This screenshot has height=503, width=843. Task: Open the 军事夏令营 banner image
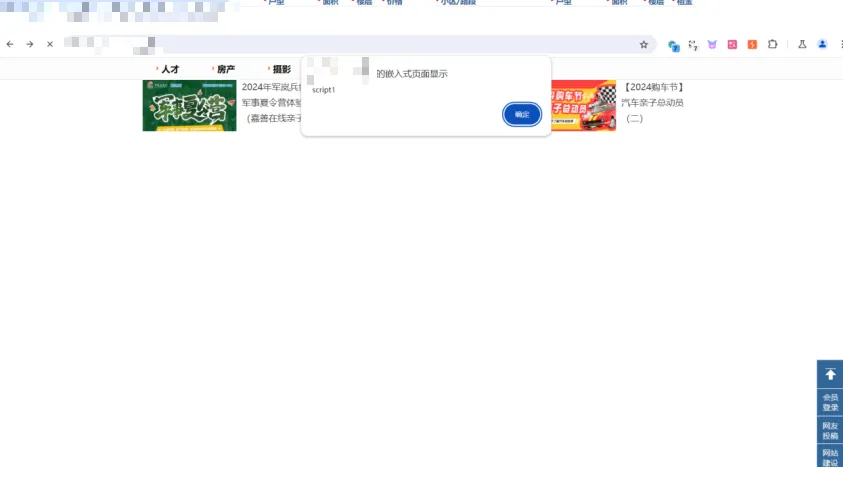pyautogui.click(x=189, y=105)
